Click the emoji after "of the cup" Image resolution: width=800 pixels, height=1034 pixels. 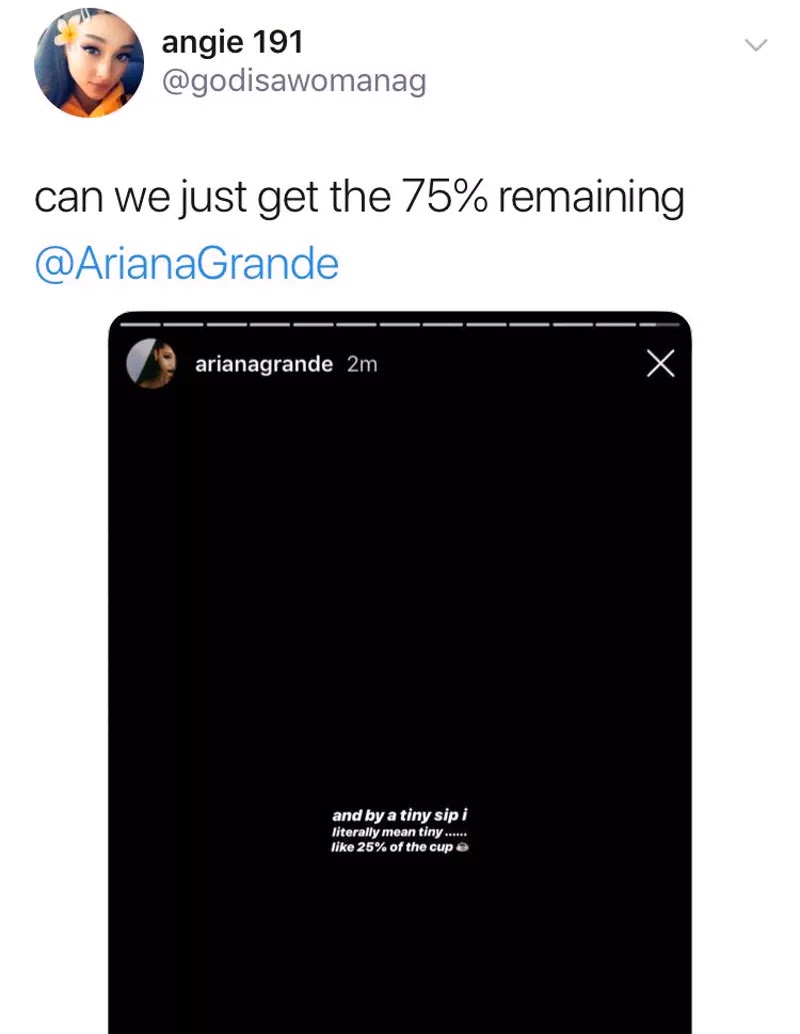462,847
